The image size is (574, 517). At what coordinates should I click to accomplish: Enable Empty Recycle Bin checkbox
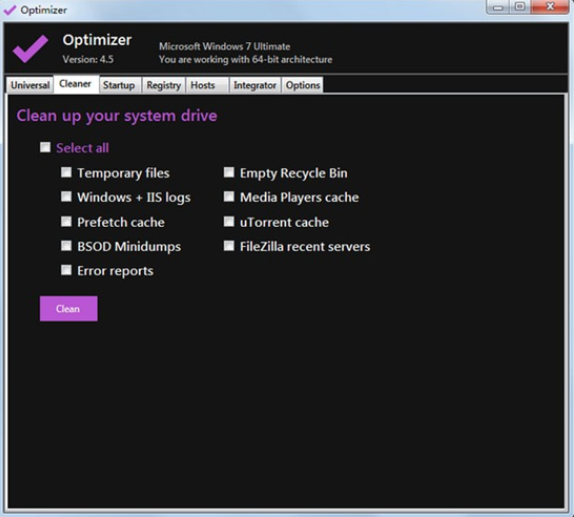pyautogui.click(x=229, y=172)
